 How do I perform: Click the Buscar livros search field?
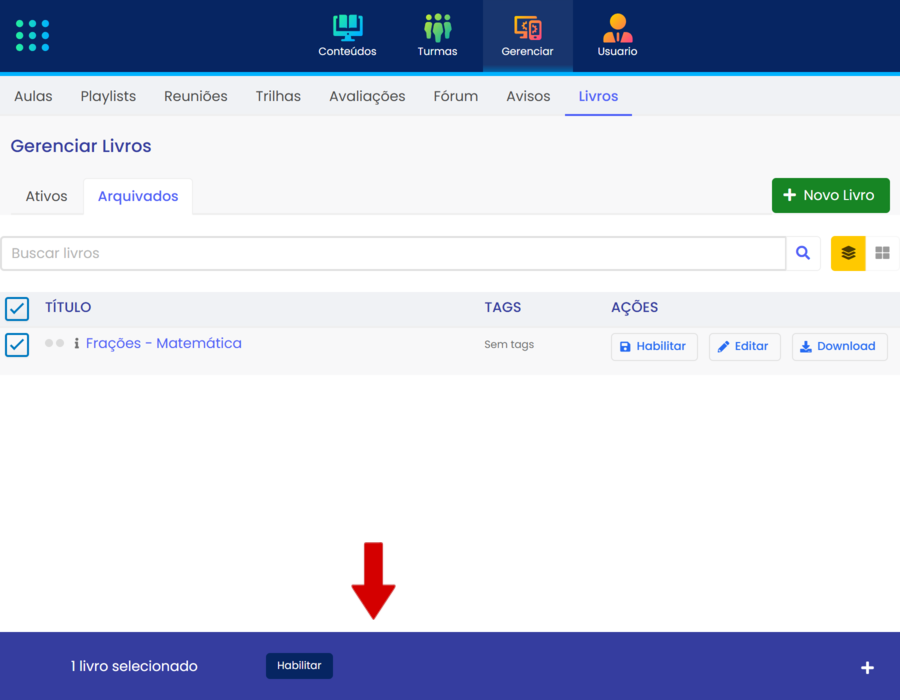(393, 254)
